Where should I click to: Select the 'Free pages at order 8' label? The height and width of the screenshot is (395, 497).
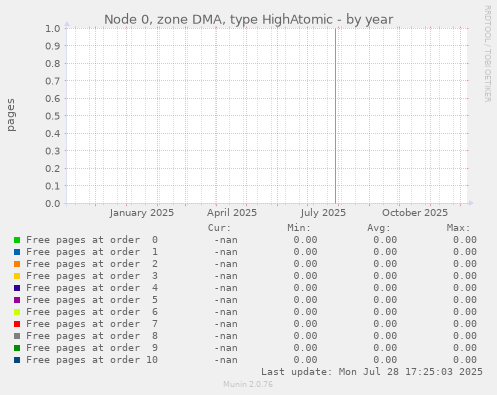[92, 336]
